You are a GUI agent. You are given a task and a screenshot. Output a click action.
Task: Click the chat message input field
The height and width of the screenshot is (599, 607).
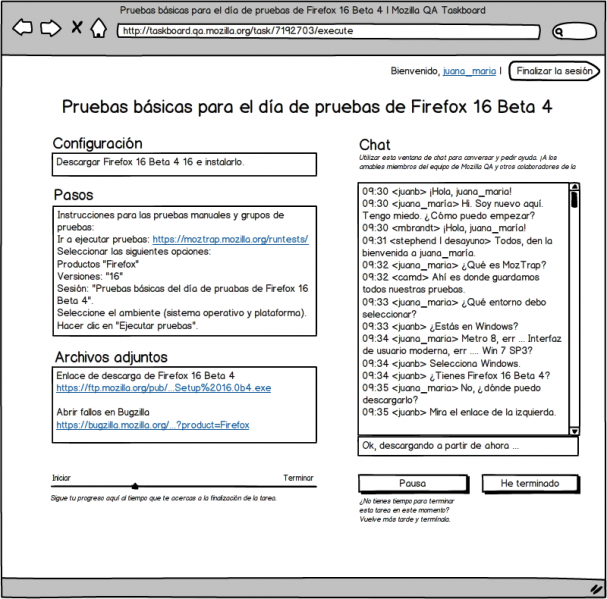(x=468, y=446)
